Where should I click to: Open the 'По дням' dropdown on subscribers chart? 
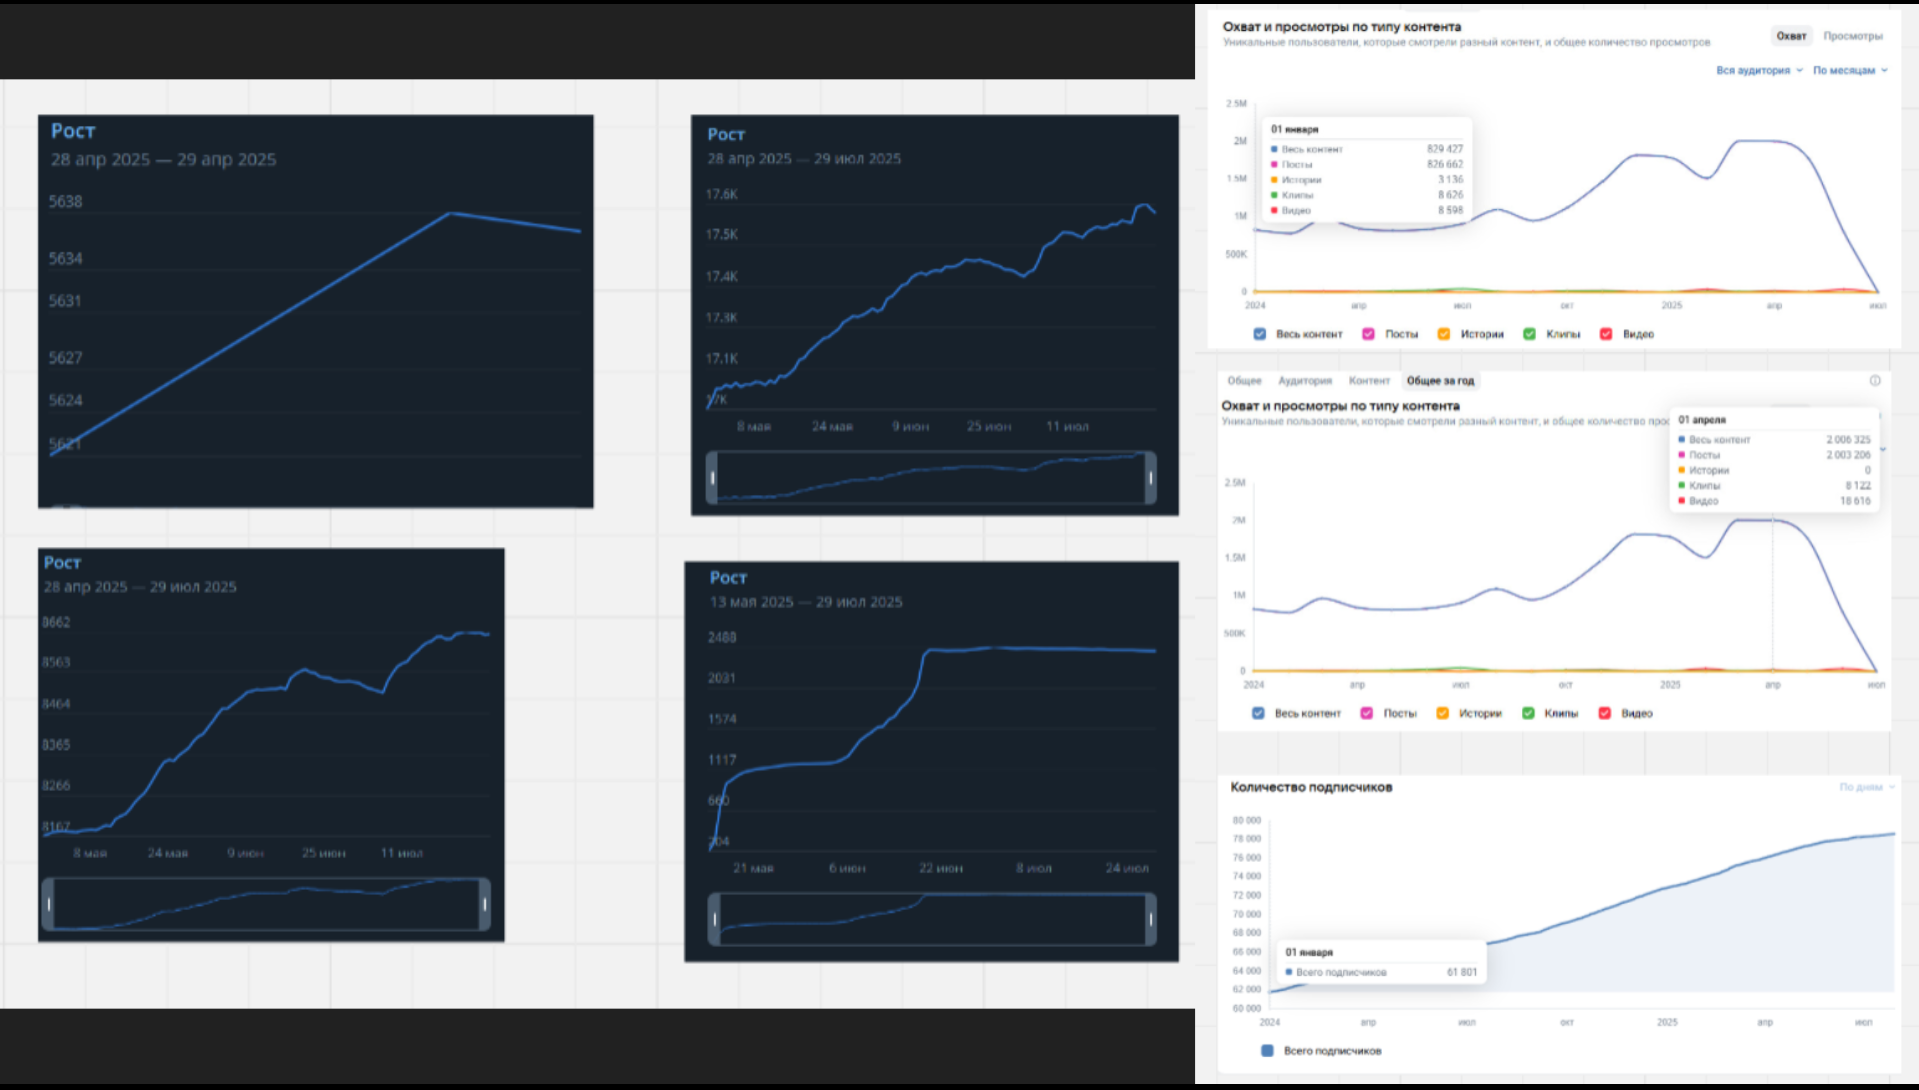[x=1867, y=787]
